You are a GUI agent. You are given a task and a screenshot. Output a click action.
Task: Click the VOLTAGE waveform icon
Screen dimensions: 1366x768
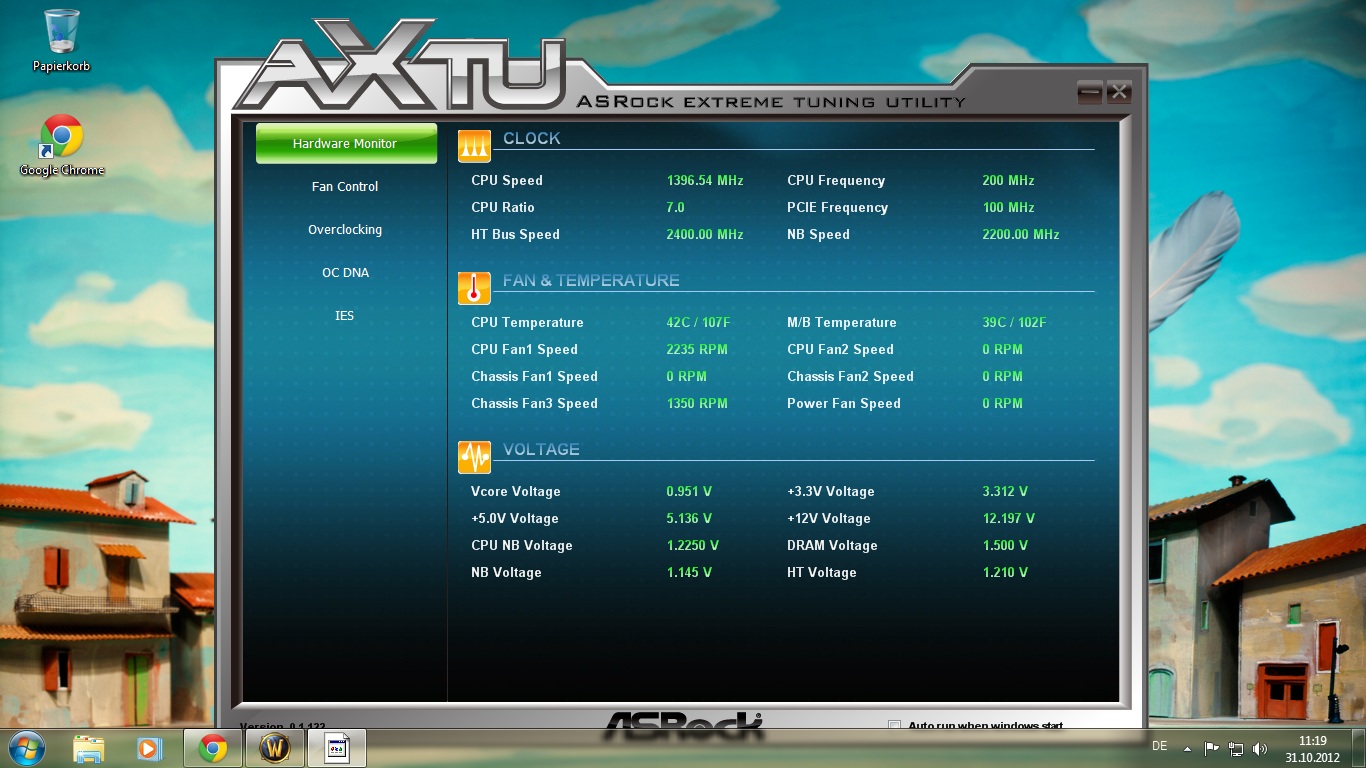(474, 457)
